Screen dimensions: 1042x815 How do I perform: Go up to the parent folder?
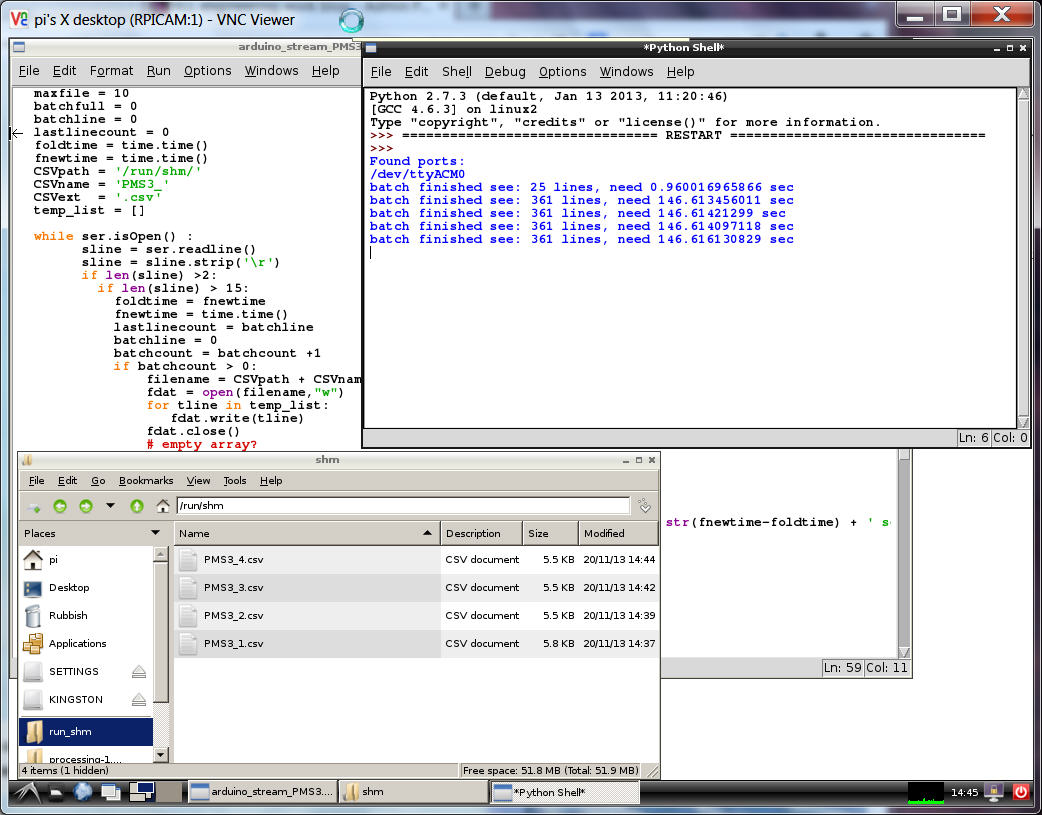tap(136, 506)
